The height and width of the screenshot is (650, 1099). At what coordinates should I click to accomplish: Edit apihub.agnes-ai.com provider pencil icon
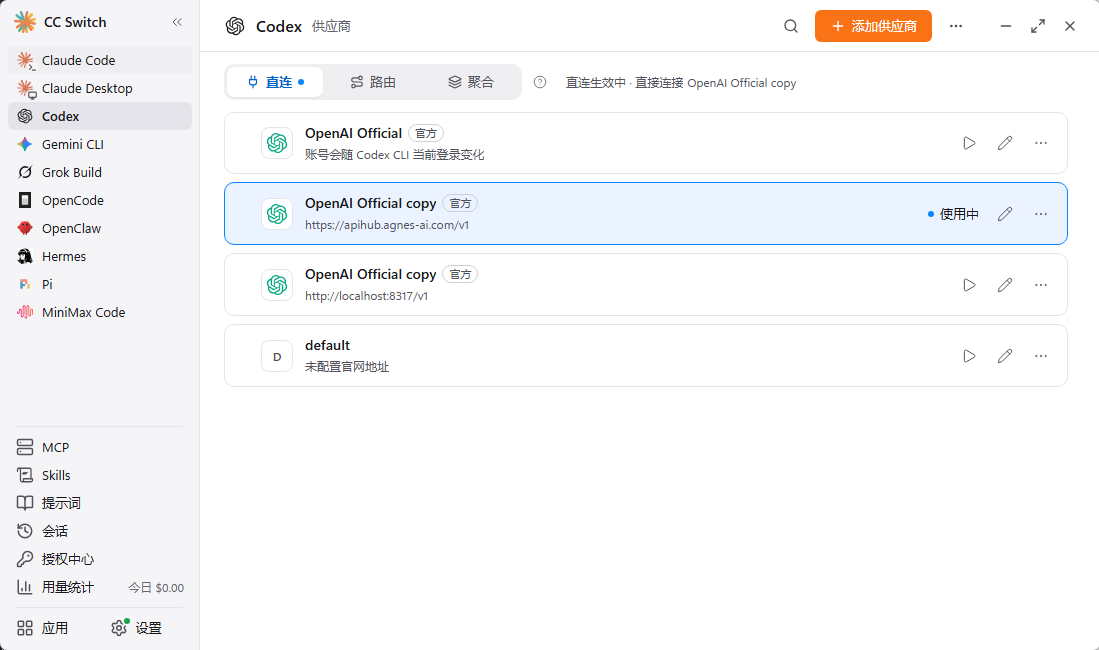1005,214
